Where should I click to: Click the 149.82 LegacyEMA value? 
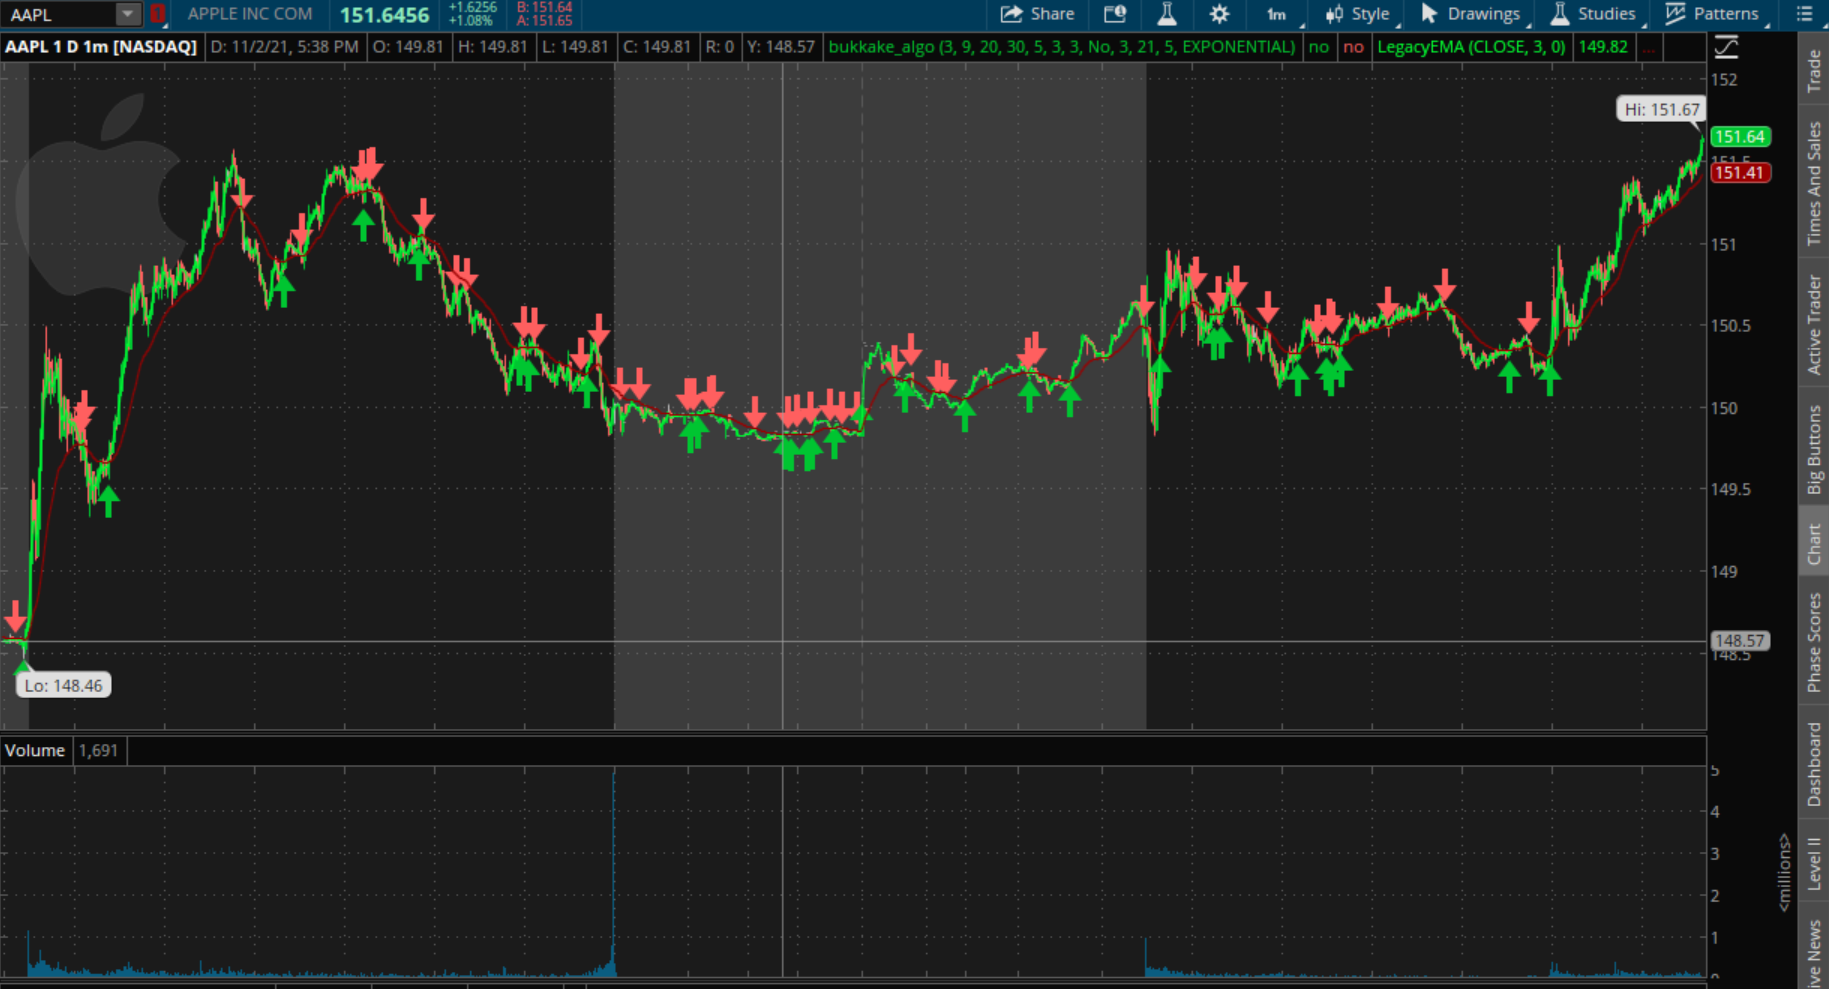coord(1603,47)
